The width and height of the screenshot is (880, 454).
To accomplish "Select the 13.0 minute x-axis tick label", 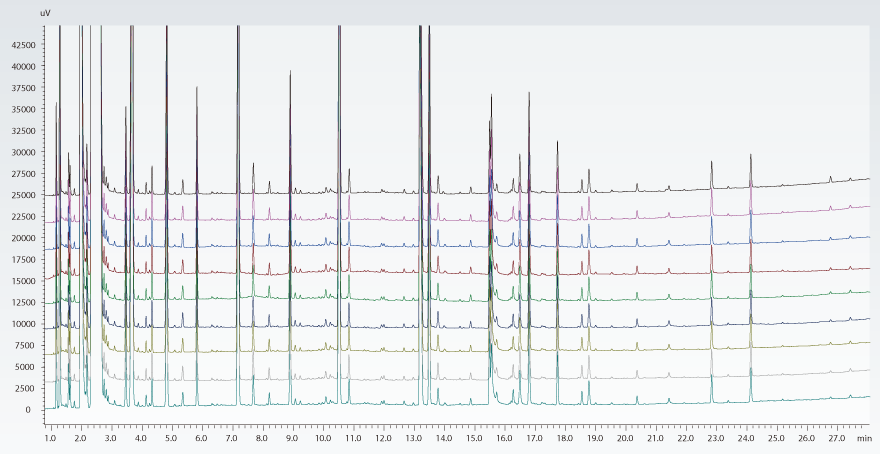I will click(412, 438).
